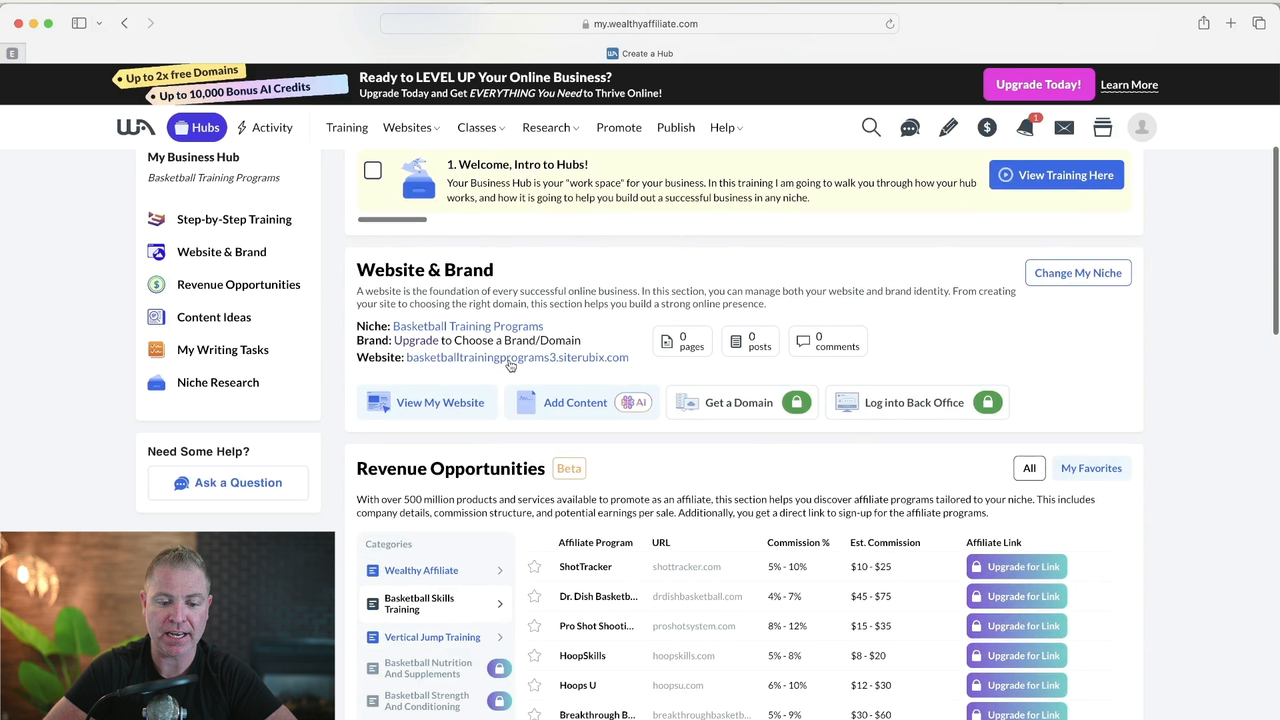Open the basketballtrainingprograms3.siterubix.com link

[x=517, y=357]
